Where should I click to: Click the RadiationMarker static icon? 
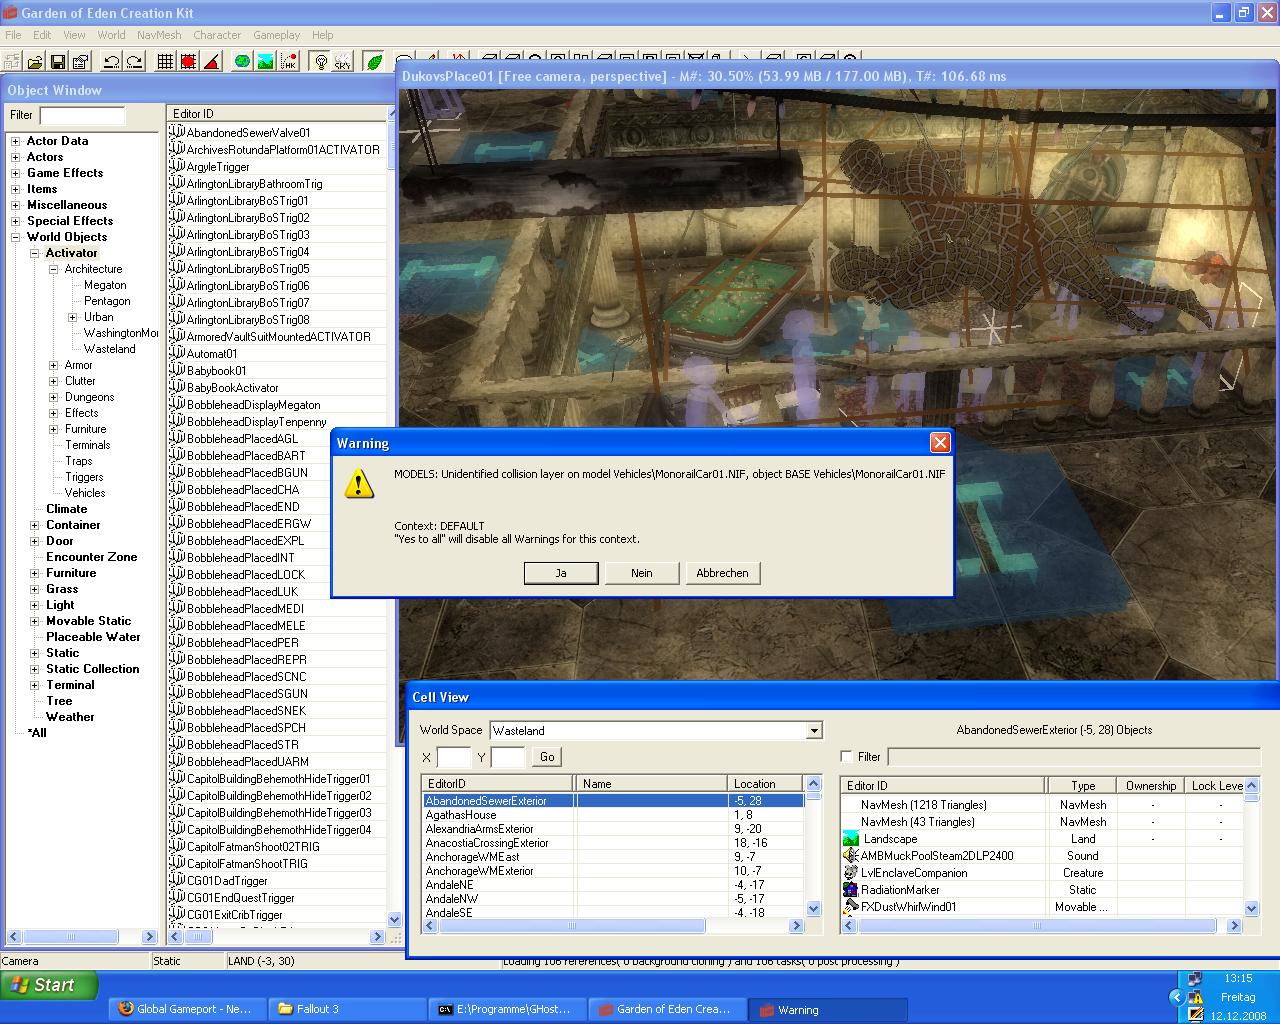point(851,890)
